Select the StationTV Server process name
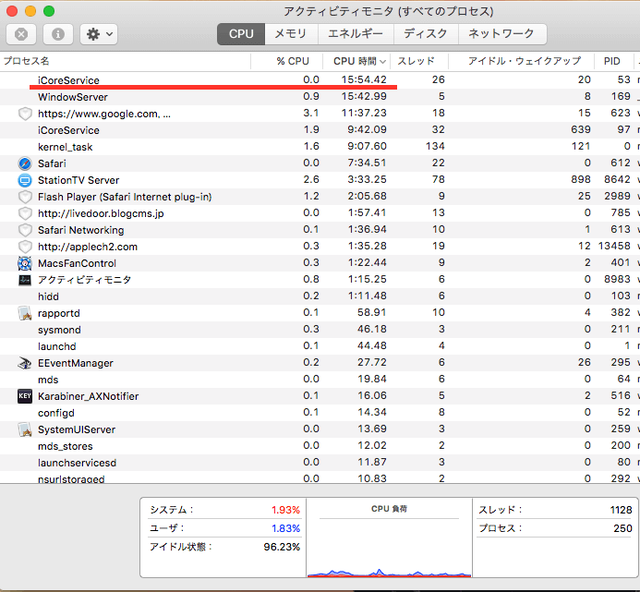This screenshot has height=592, width=640. click(78, 180)
